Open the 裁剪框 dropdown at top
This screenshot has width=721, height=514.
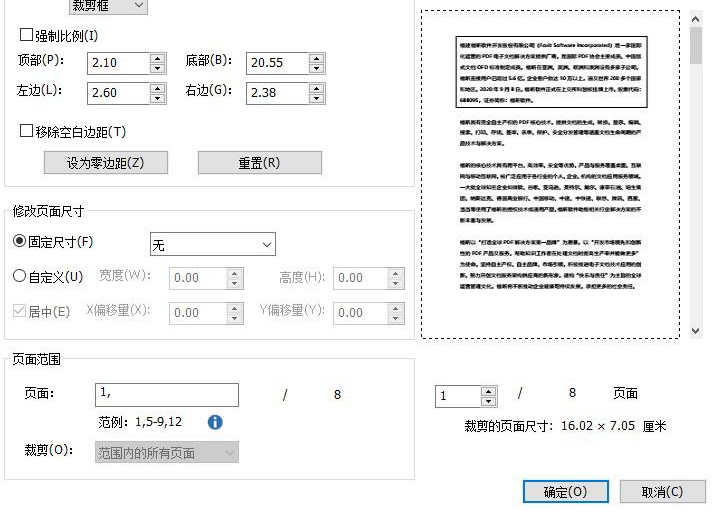click(108, 7)
